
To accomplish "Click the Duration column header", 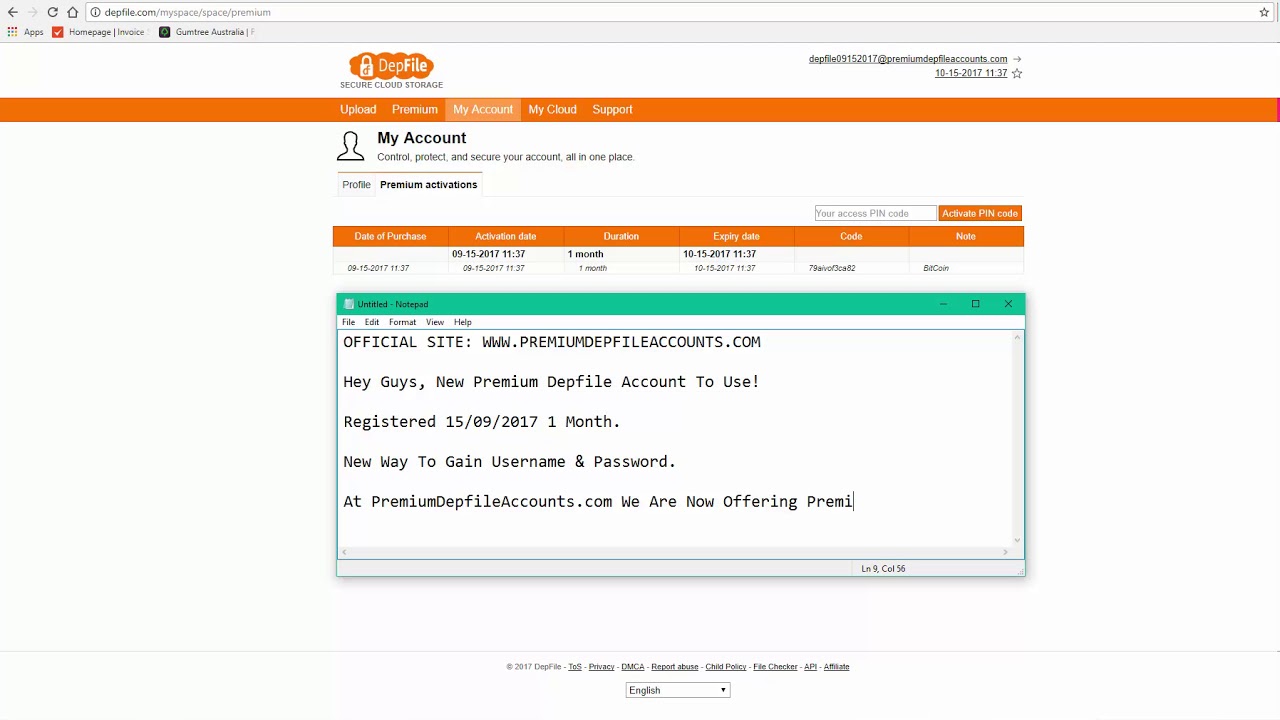I will pyautogui.click(x=621, y=236).
